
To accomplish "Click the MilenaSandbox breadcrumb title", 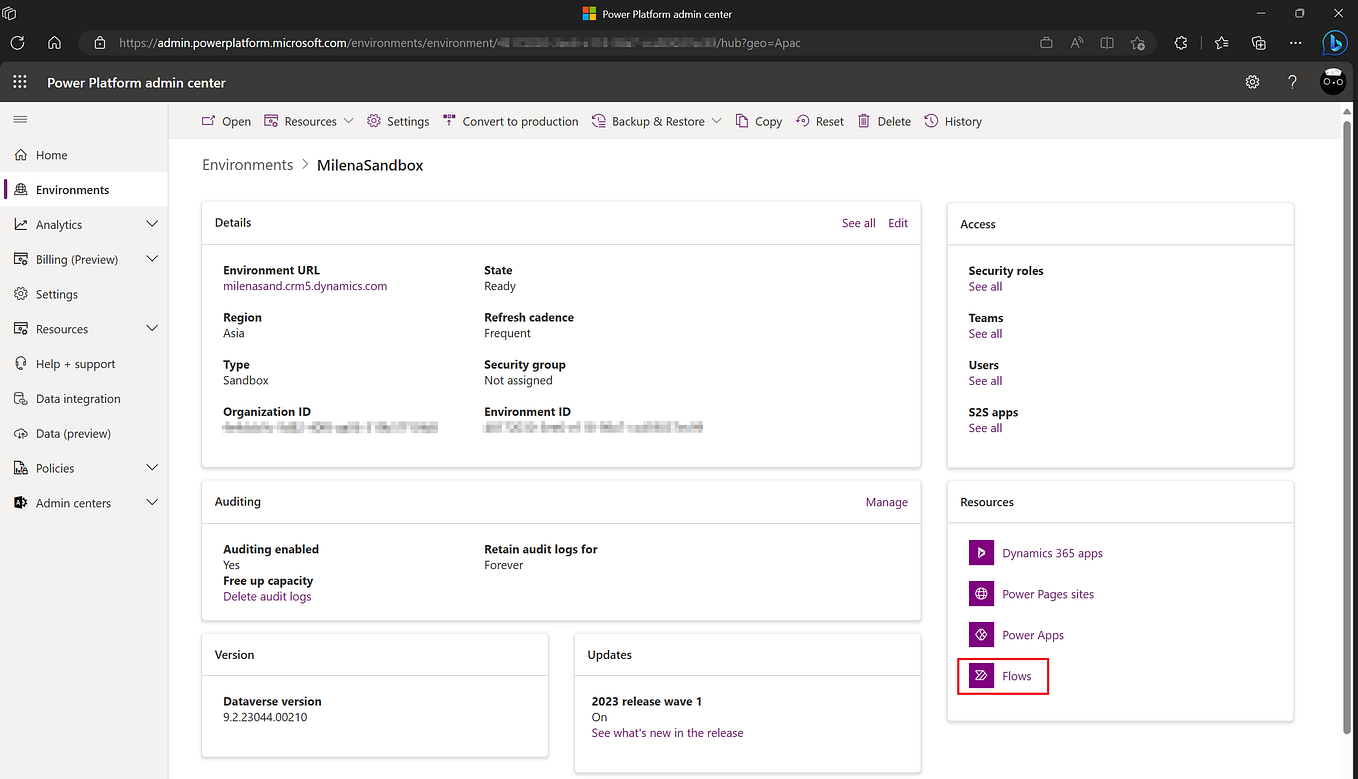I will tap(370, 165).
